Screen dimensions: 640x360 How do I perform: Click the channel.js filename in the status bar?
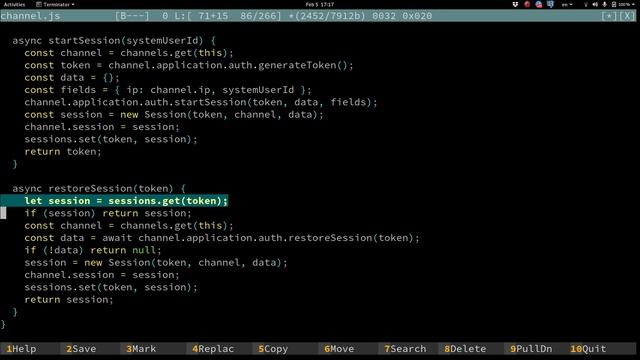pos(30,16)
